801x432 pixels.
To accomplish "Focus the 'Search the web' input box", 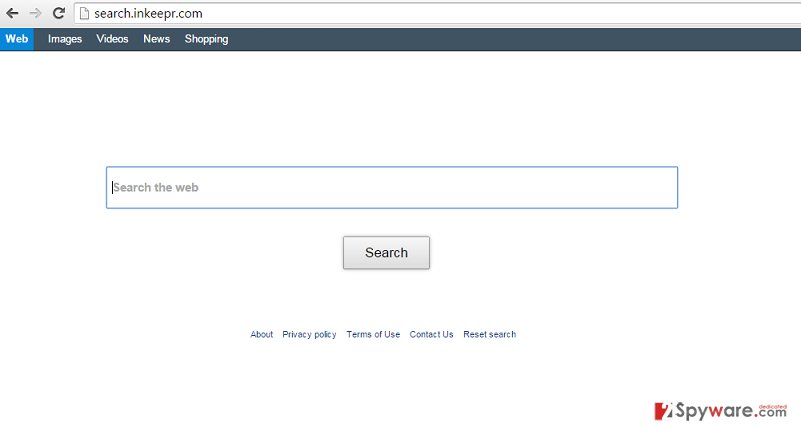I will pos(392,187).
